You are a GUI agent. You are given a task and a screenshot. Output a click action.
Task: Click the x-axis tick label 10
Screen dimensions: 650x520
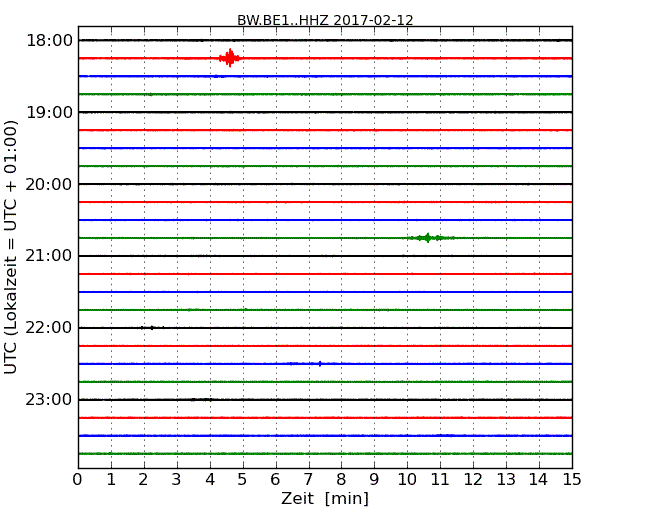click(x=407, y=480)
